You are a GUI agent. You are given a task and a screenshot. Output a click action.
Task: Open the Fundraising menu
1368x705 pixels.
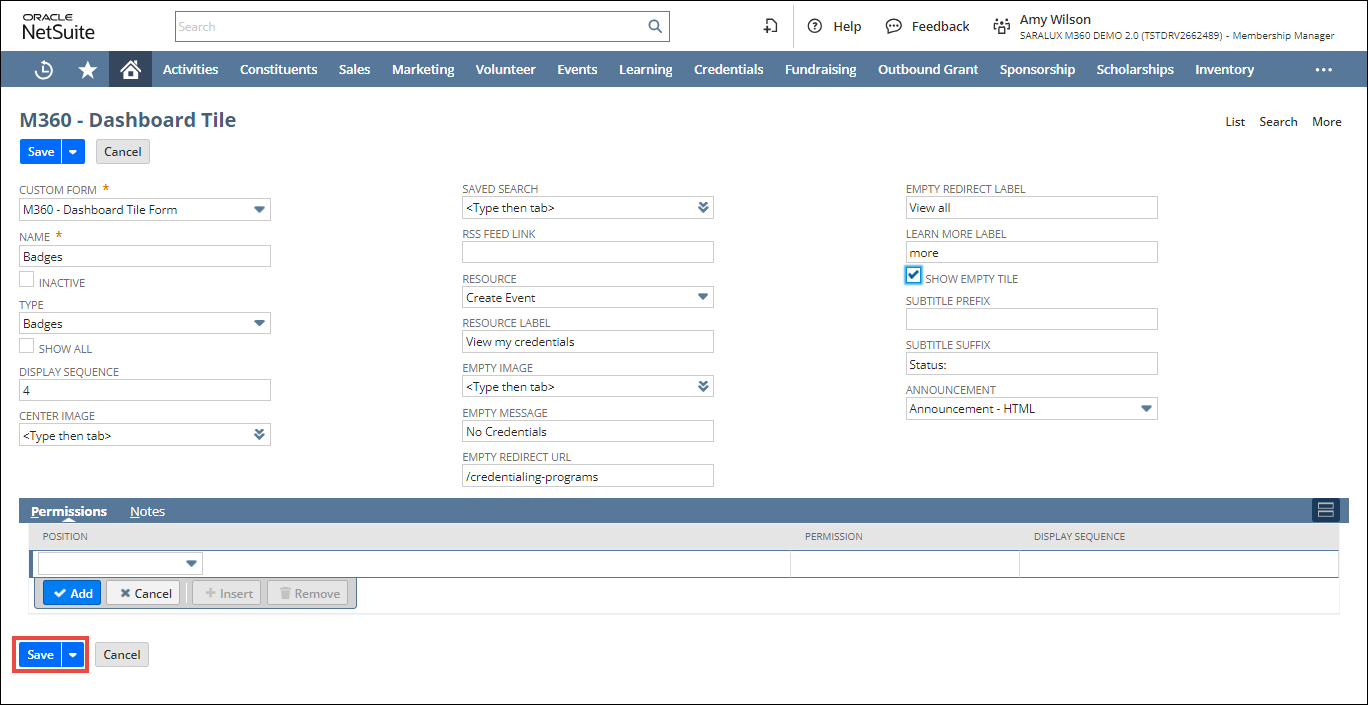[x=820, y=70]
